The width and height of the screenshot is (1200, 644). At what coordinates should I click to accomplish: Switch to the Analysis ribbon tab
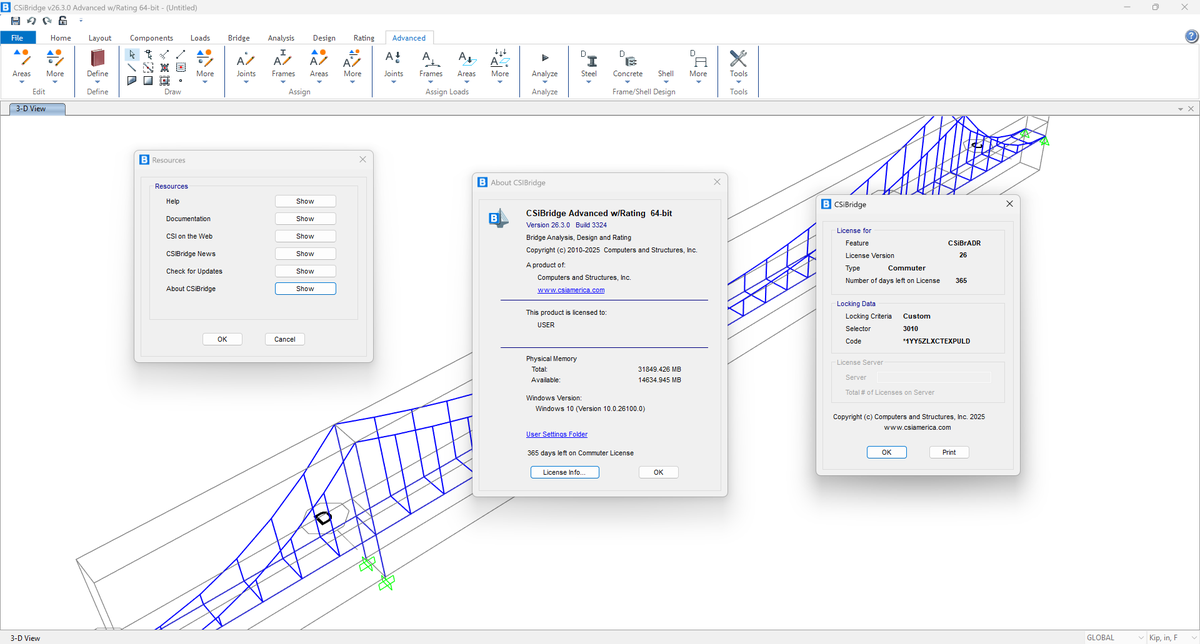point(281,38)
